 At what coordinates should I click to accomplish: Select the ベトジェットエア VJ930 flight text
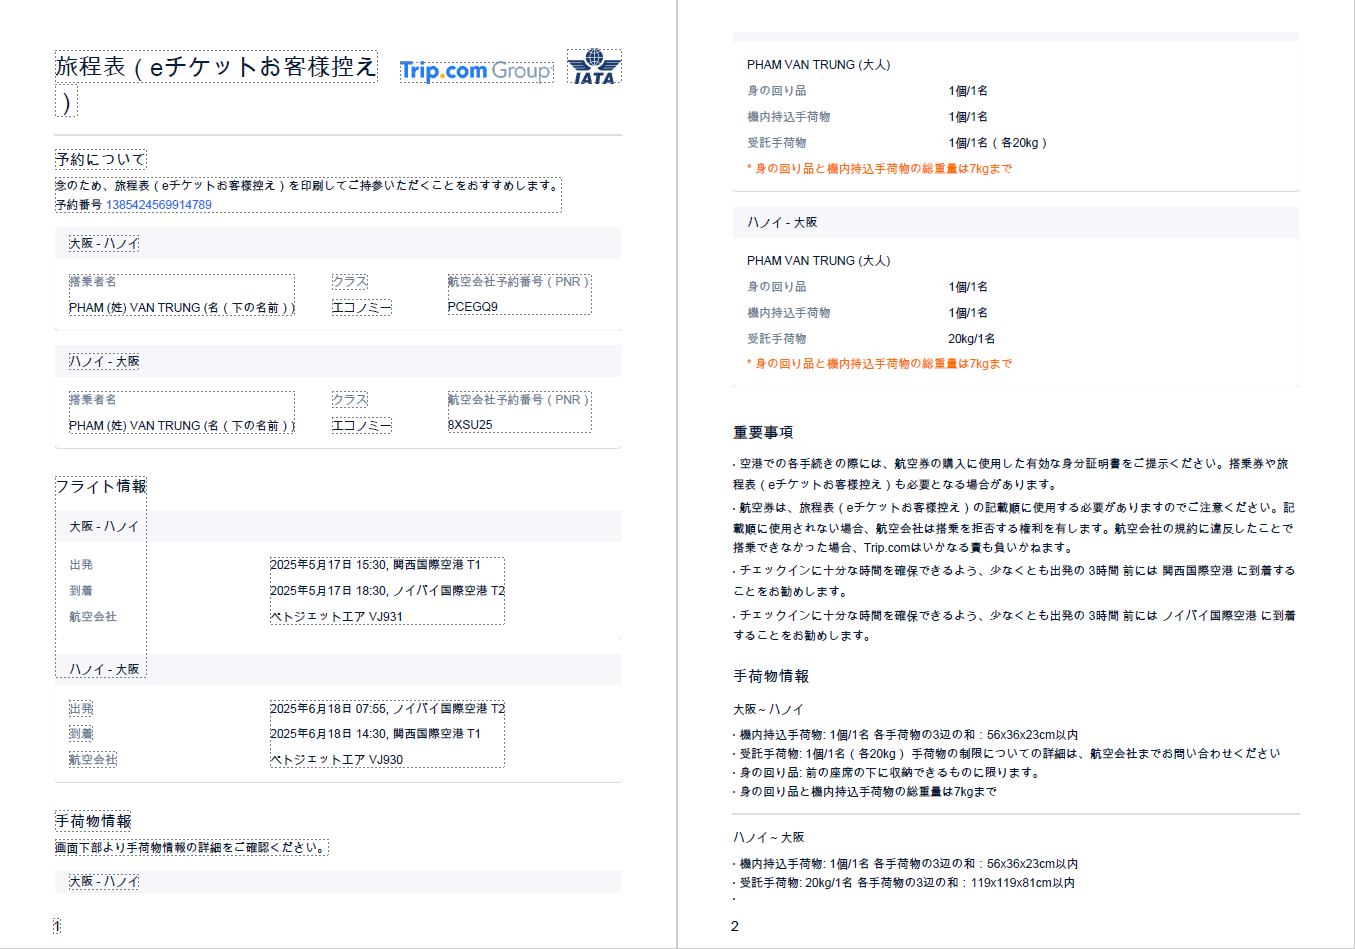[x=337, y=760]
